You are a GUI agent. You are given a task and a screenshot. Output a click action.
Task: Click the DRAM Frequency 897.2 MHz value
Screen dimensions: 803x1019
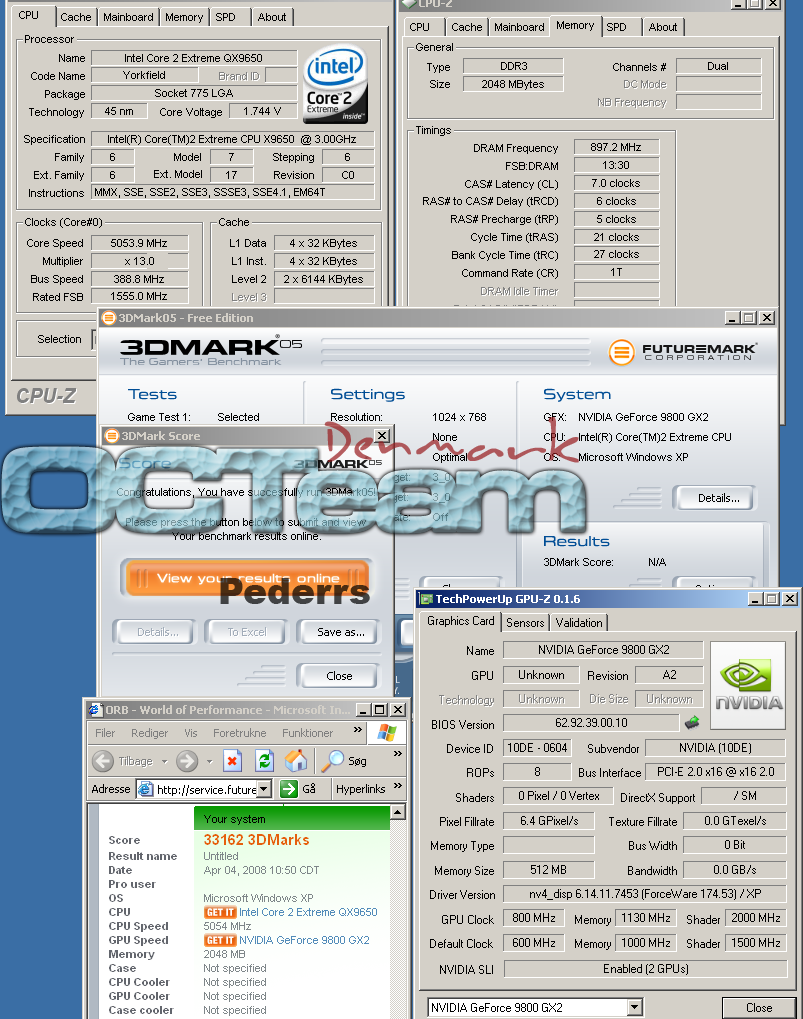pyautogui.click(x=616, y=148)
